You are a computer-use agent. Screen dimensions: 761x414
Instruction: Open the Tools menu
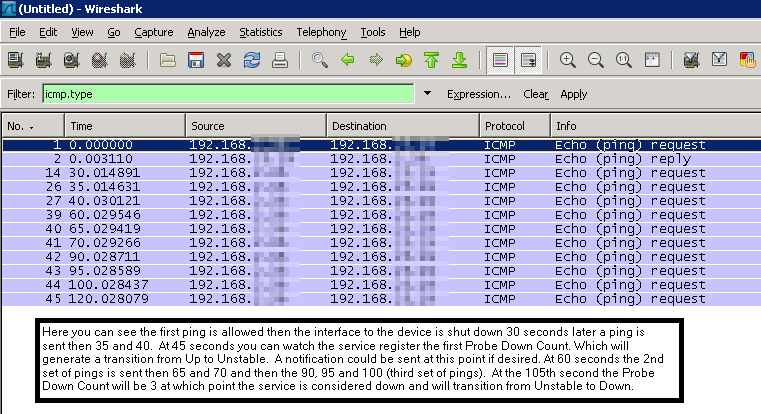[373, 32]
